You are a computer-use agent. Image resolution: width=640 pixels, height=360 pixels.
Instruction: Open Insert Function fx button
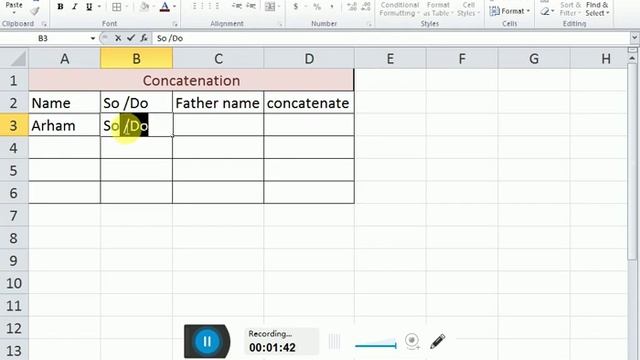[x=144, y=38]
